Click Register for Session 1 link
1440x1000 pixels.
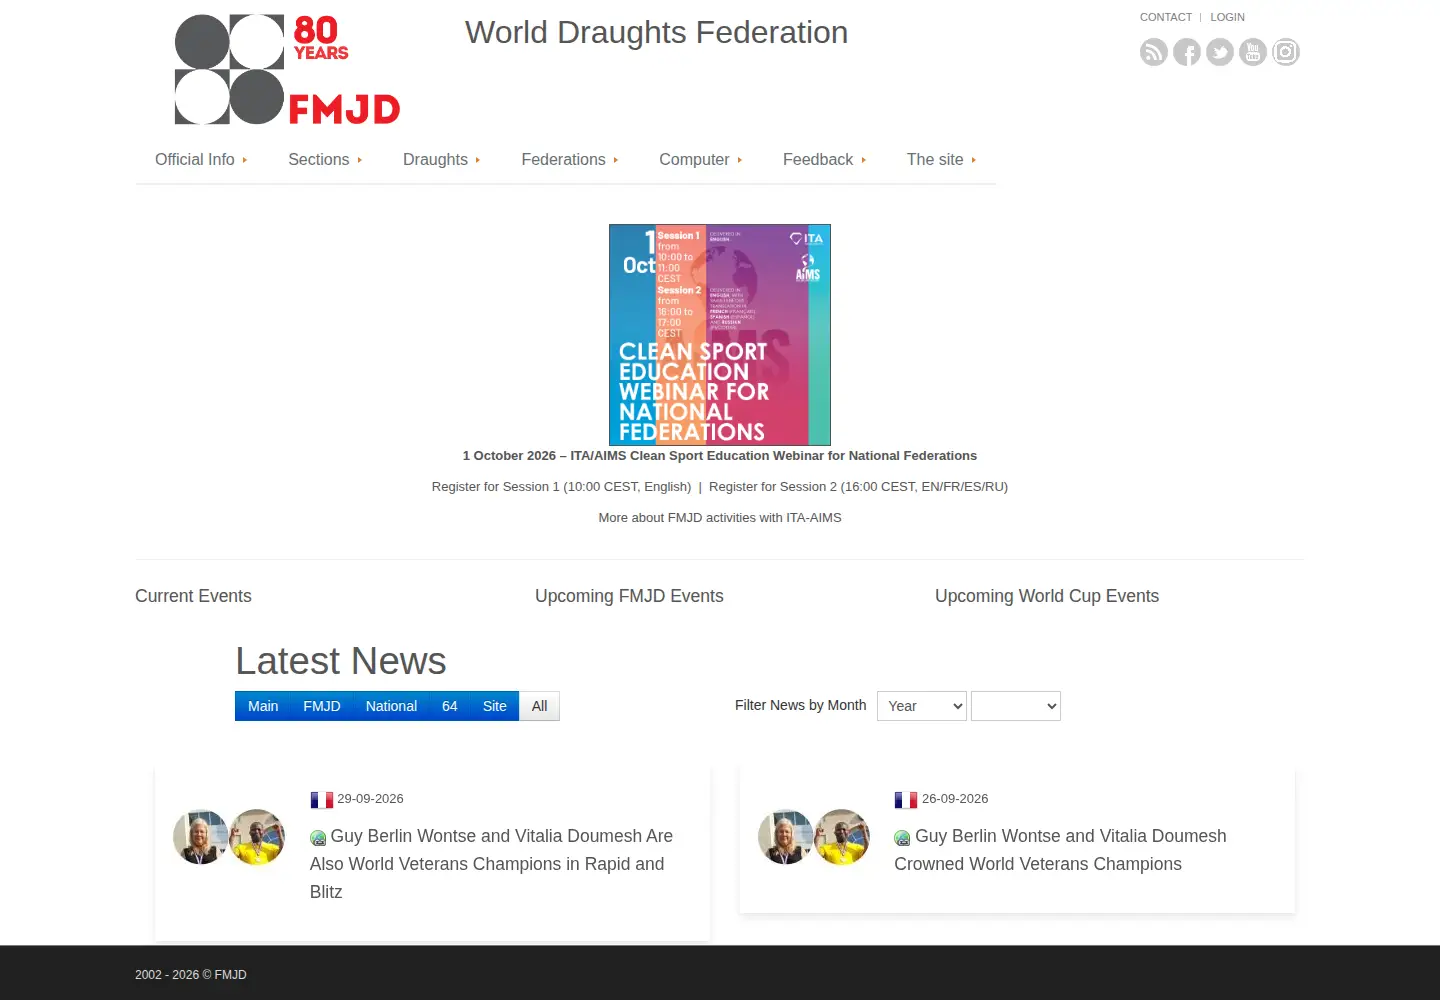pos(561,487)
